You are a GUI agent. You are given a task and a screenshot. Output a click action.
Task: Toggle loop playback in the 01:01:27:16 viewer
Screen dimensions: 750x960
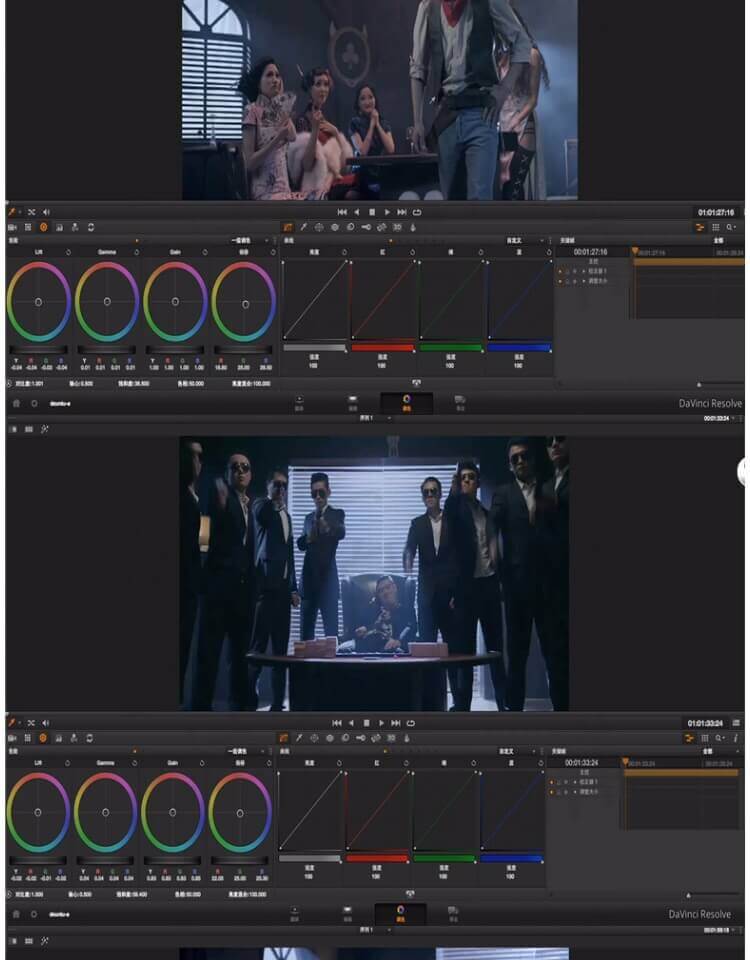pyautogui.click(x=417, y=212)
